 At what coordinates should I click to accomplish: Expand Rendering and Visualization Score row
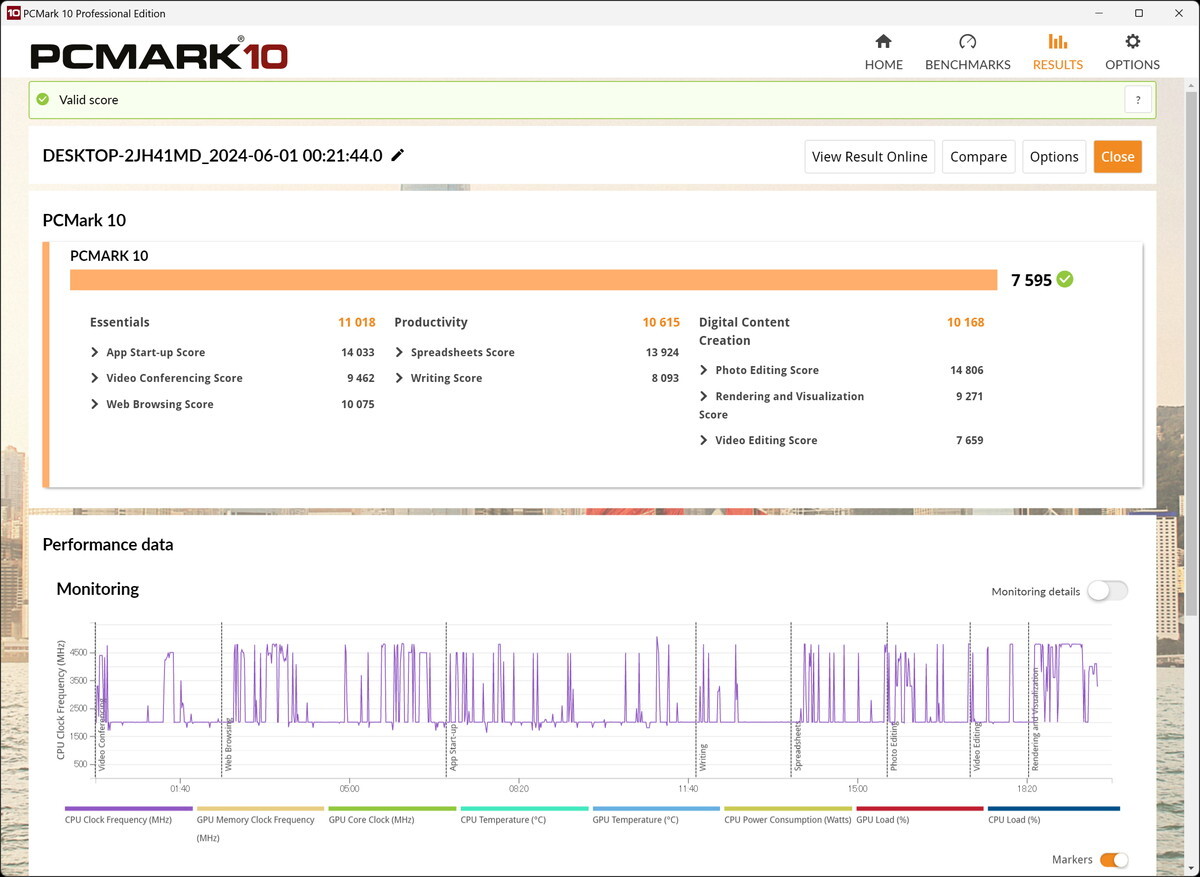pyautogui.click(x=704, y=396)
